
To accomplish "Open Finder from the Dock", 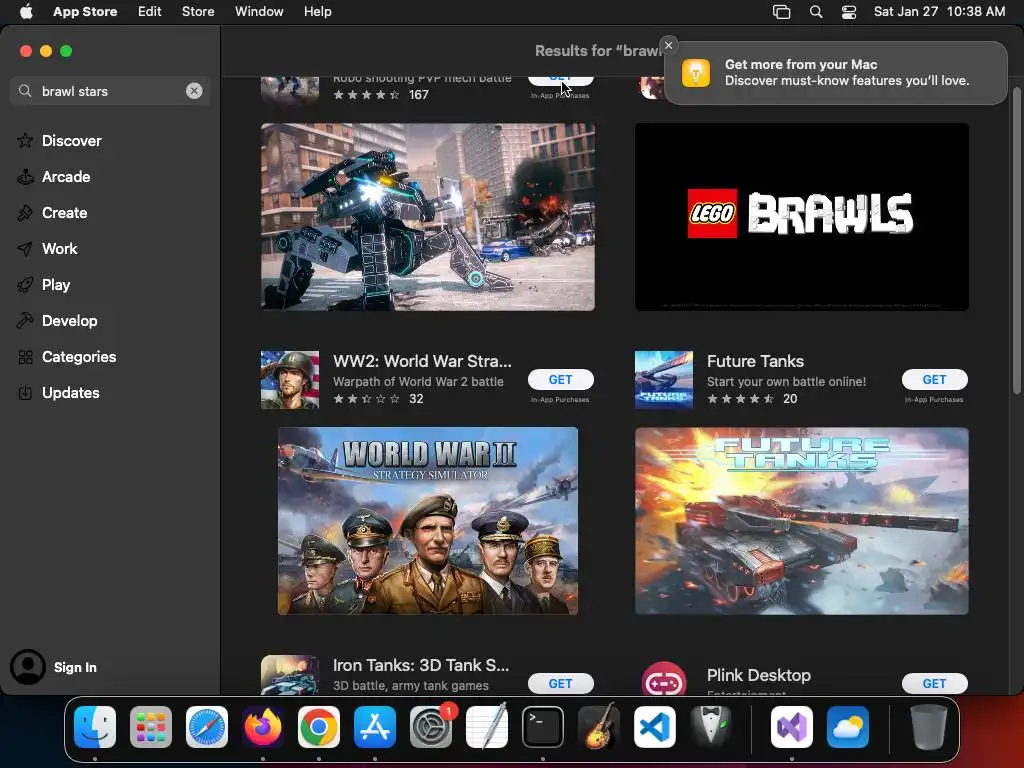I will click(95, 727).
